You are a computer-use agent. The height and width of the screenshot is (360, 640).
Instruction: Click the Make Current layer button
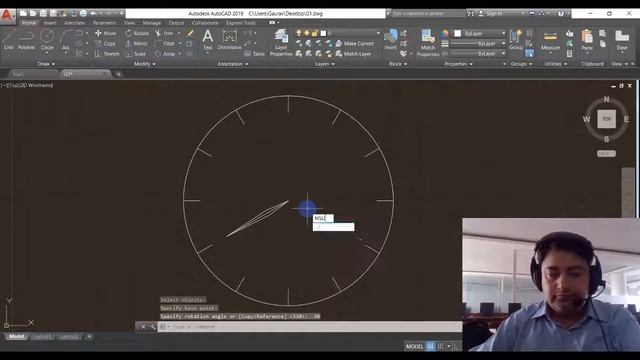point(354,43)
